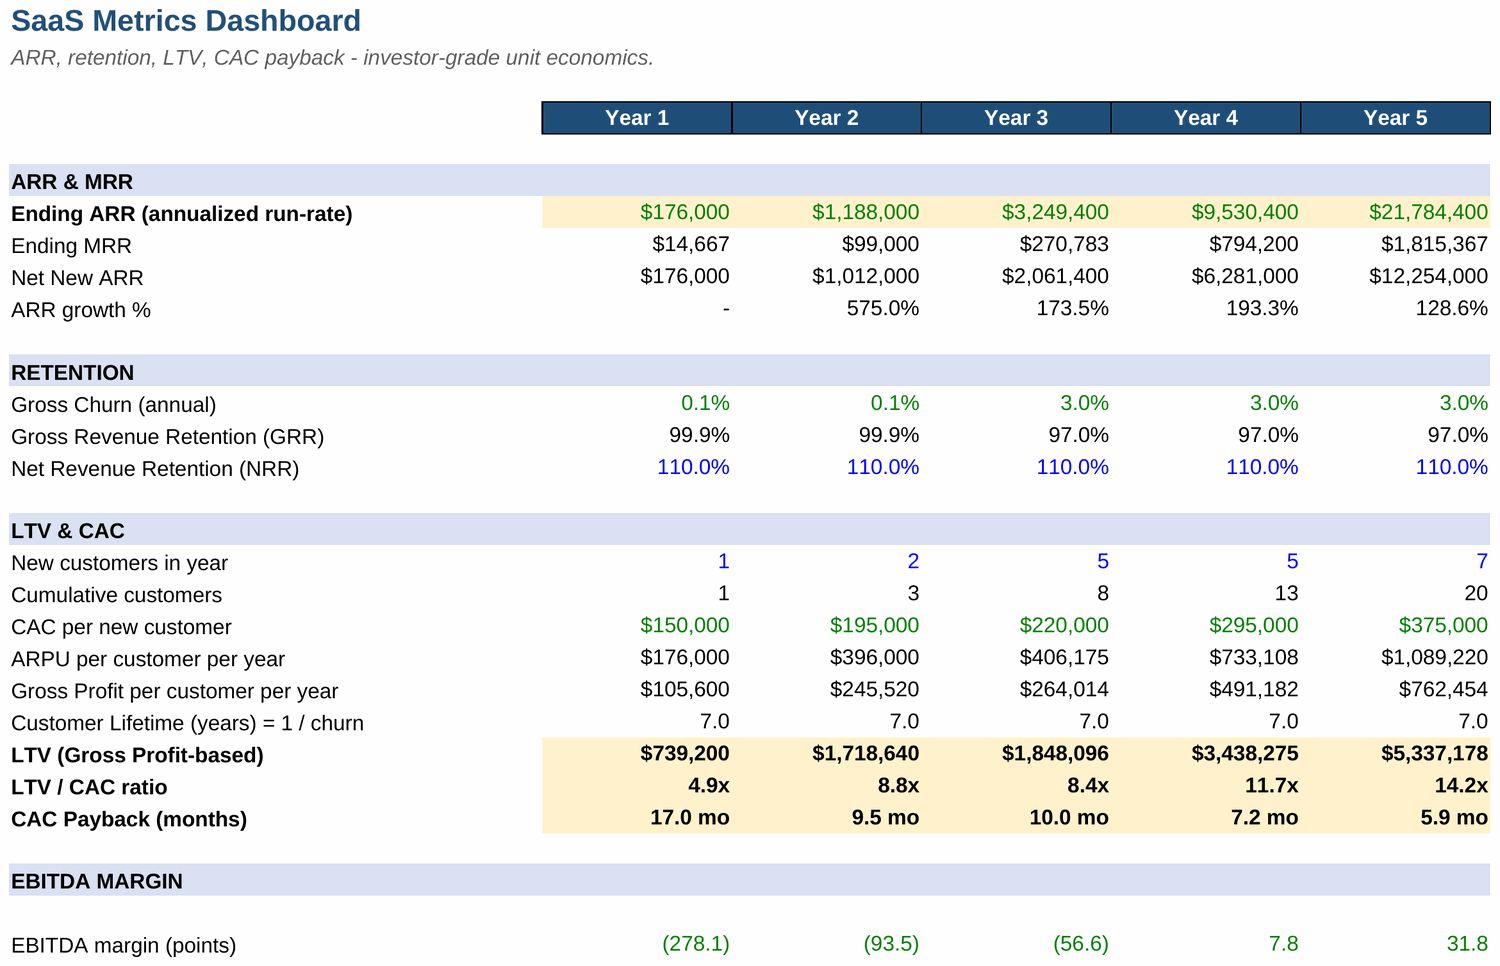The image size is (1500, 966).
Task: Select Year 3 Net Revenue Retention 110.0%
Action: coord(1016,467)
